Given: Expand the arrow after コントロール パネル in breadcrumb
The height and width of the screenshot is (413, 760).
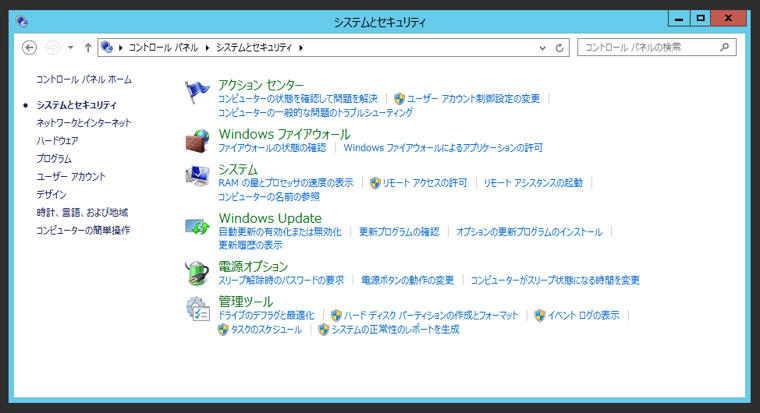Looking at the screenshot, I should pos(207,48).
